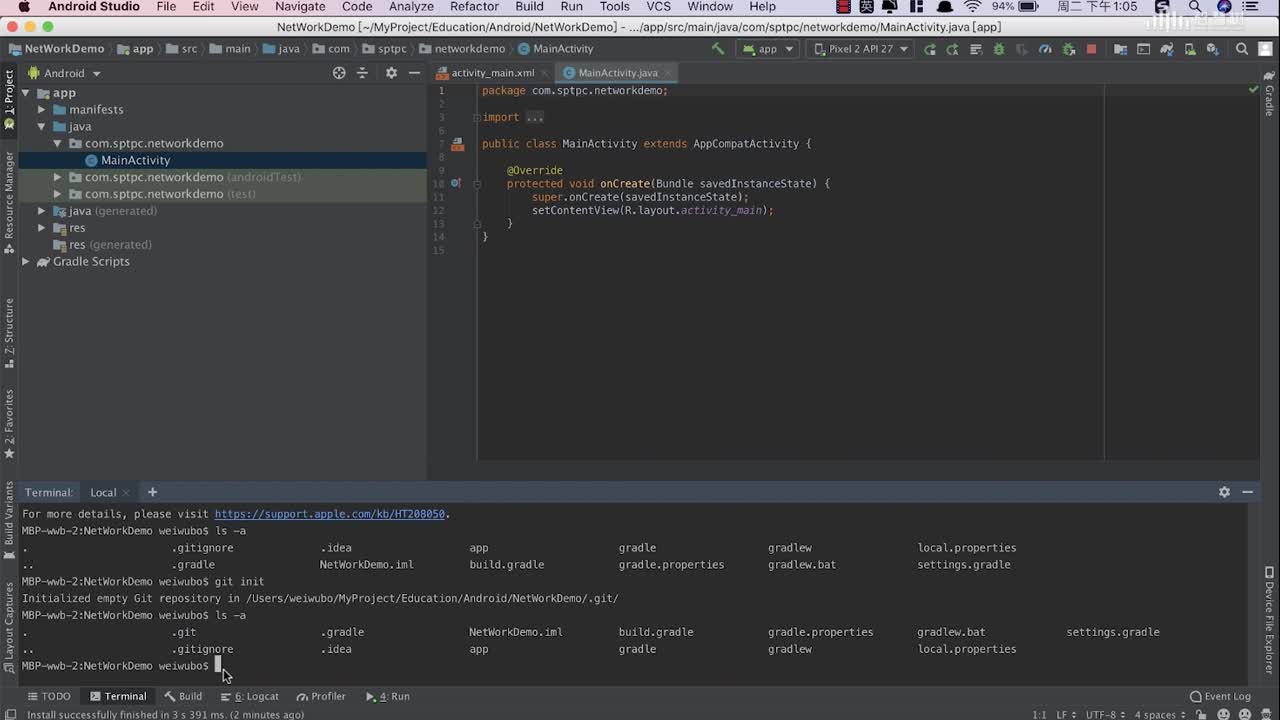Click the green debug bug icon
1280x720 pixels.
click(998, 48)
